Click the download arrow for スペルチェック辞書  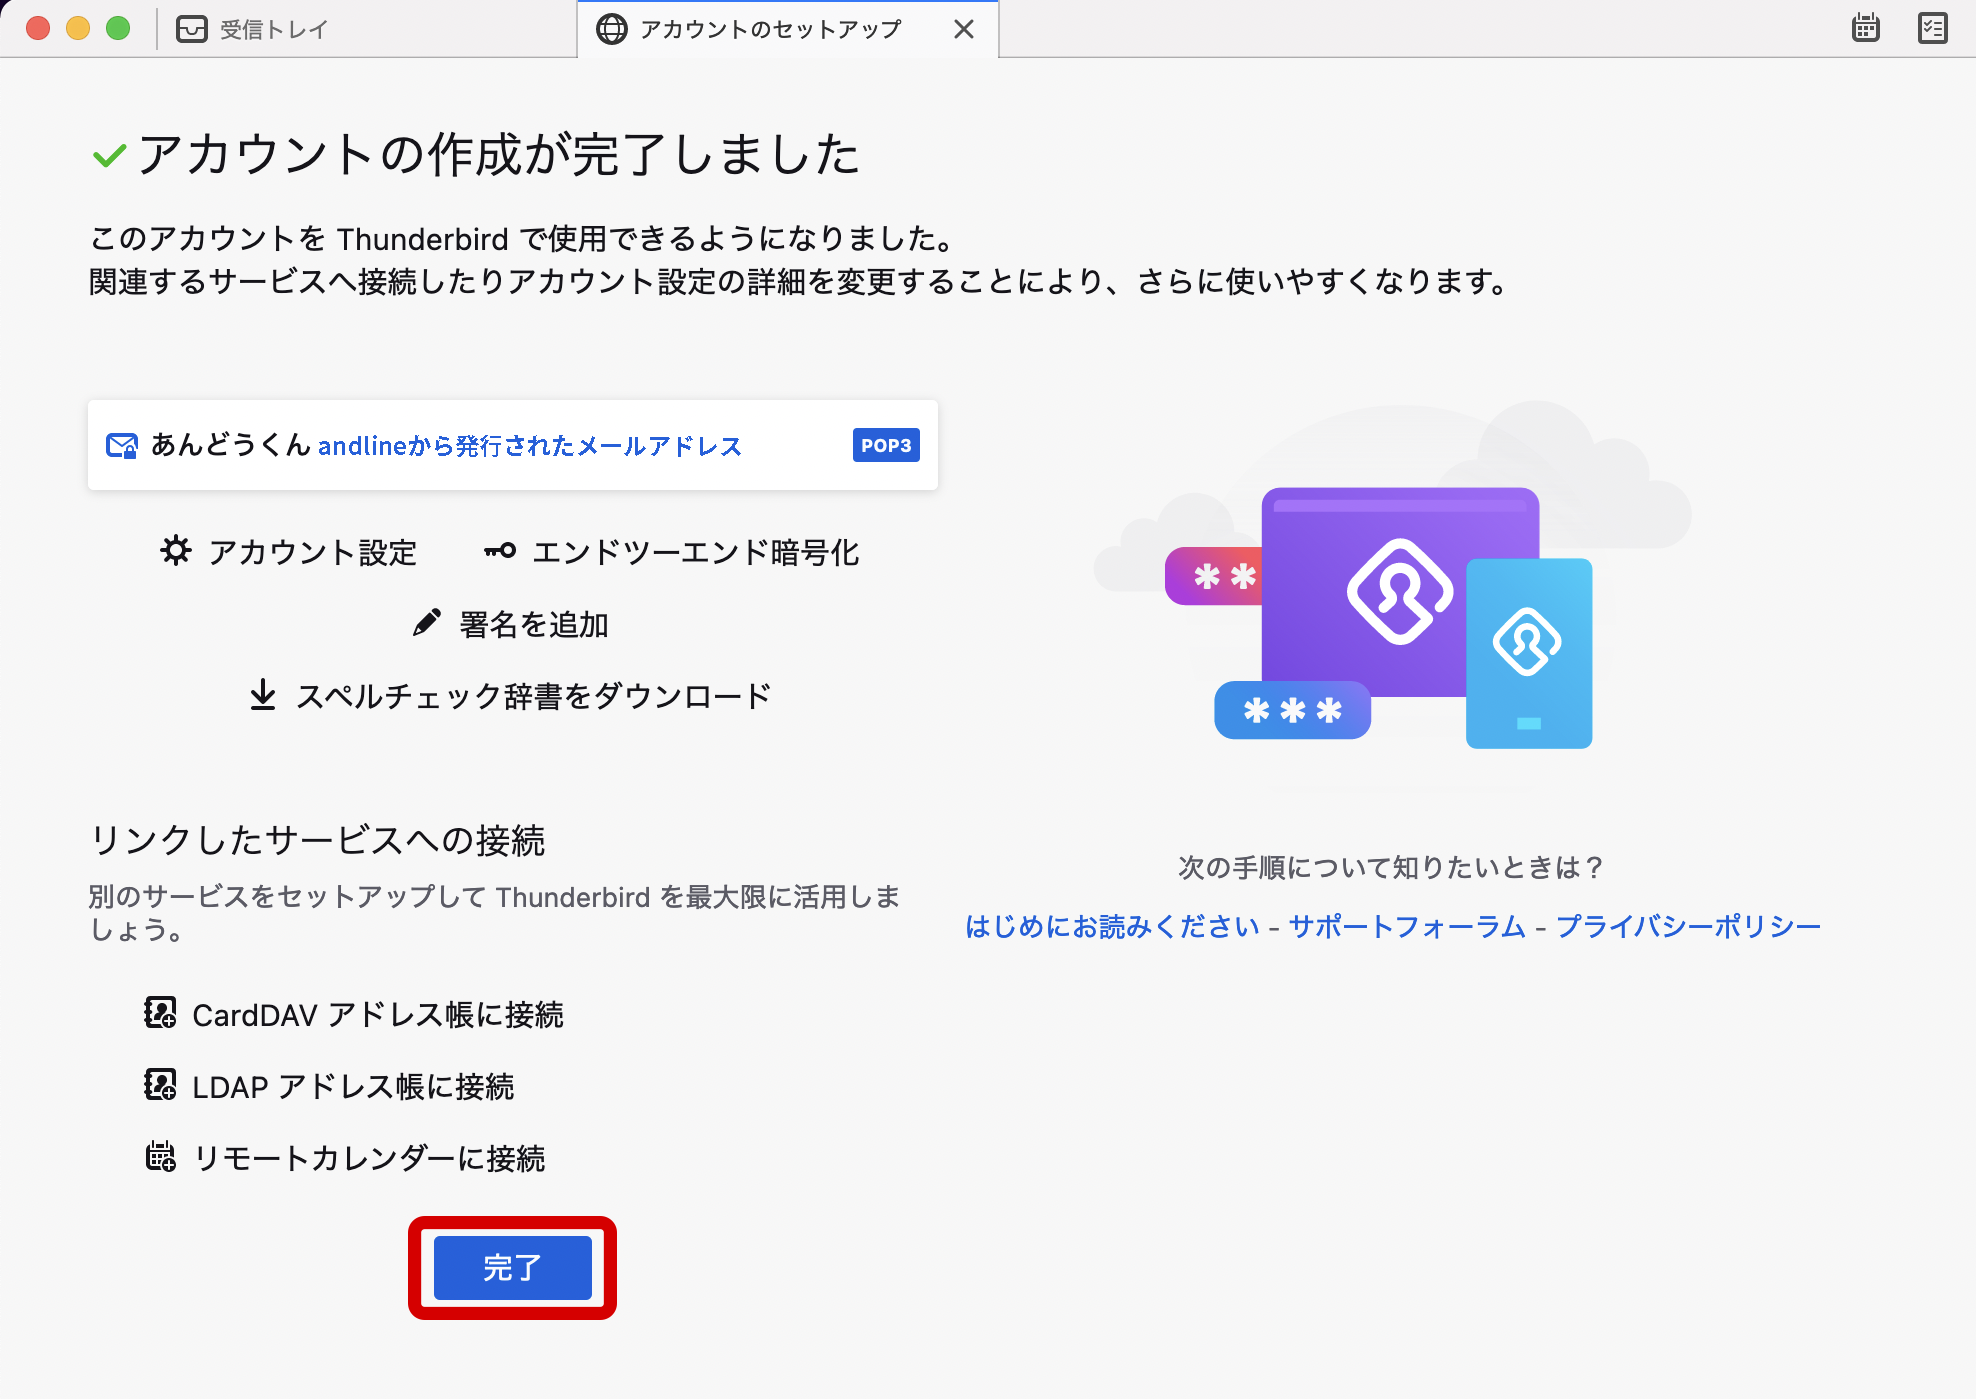[263, 695]
